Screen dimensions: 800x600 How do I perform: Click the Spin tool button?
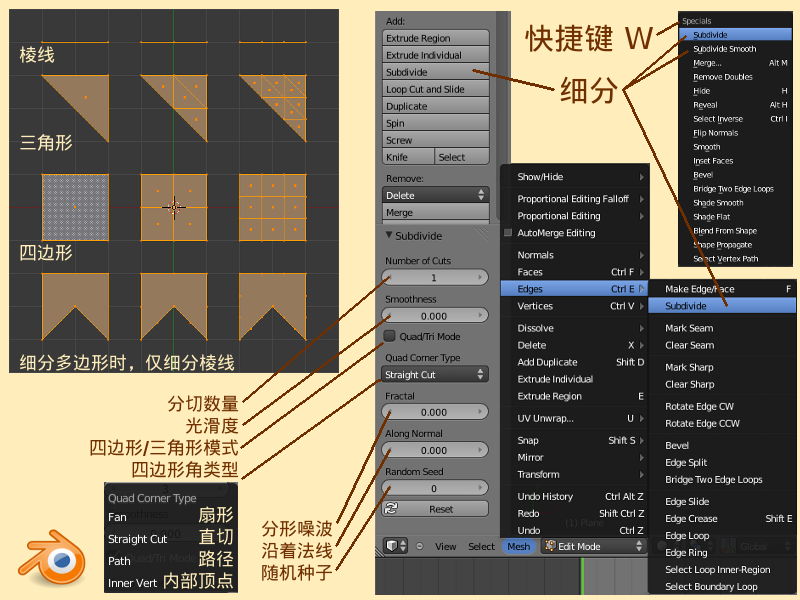click(435, 123)
